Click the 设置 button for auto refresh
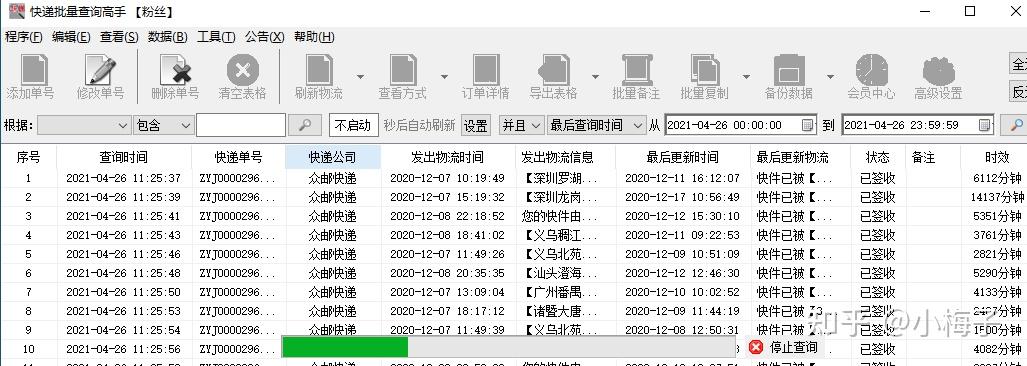This screenshot has height=366, width=1027. coord(476,124)
